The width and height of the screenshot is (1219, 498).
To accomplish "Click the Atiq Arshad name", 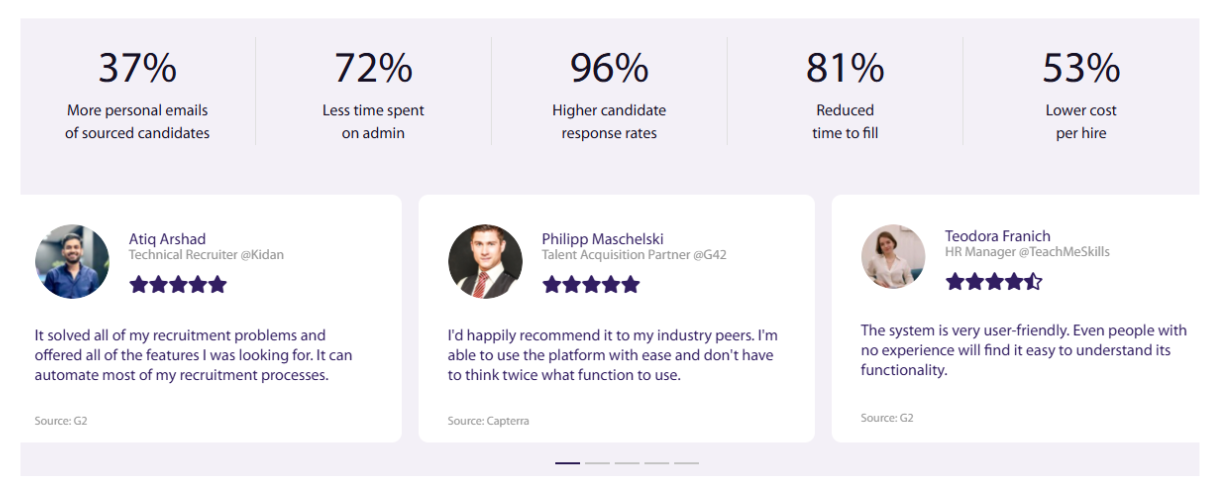I will click(x=167, y=239).
